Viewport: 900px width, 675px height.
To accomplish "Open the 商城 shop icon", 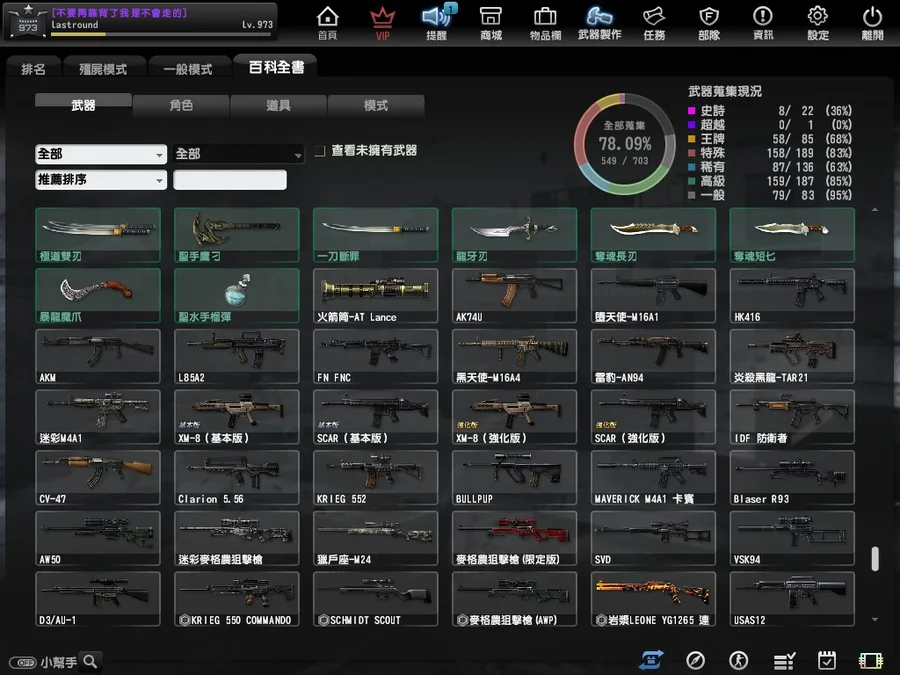I will (x=491, y=23).
